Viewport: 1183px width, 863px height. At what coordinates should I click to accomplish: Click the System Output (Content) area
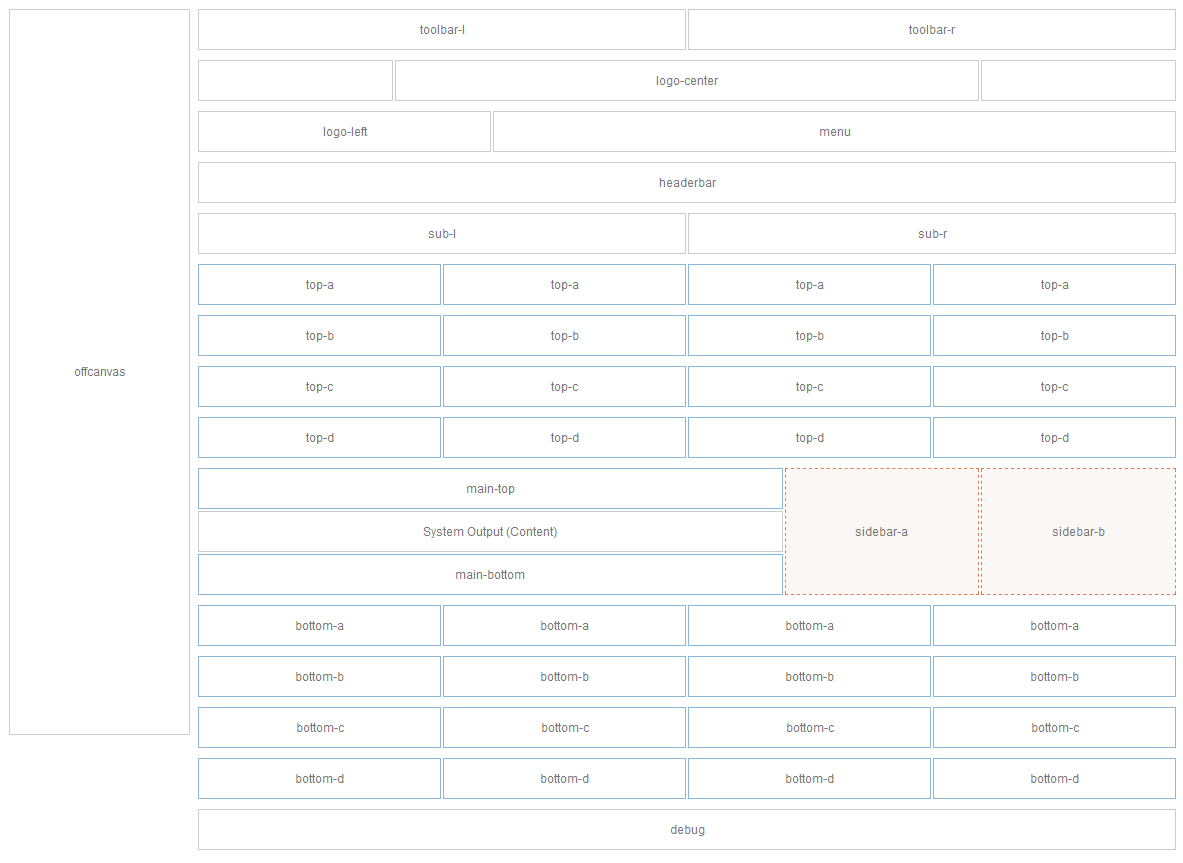coord(490,531)
